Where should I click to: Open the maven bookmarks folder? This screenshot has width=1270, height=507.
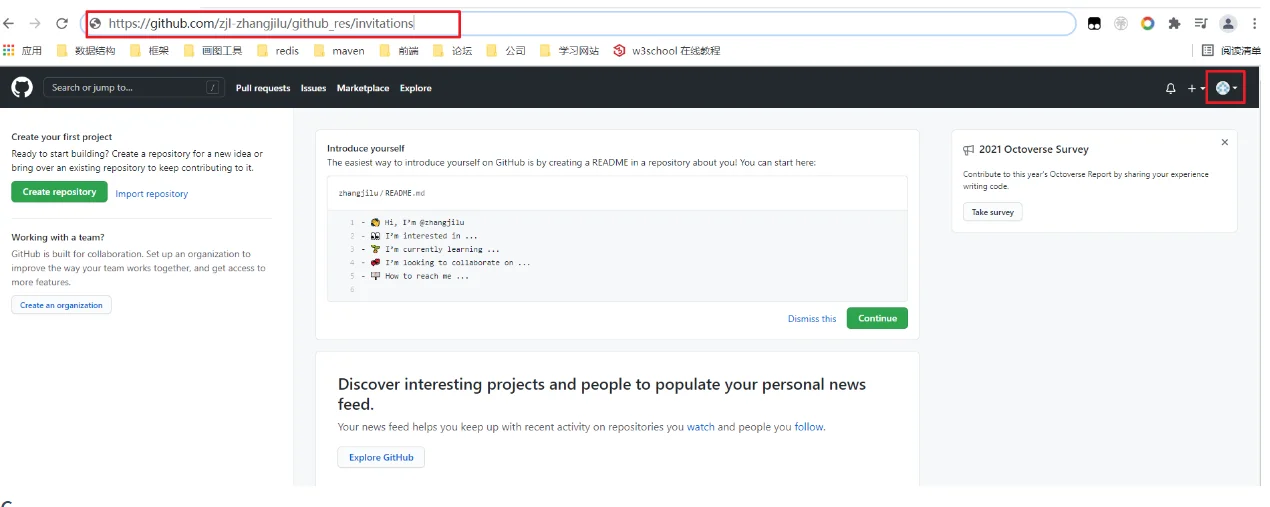pos(338,50)
